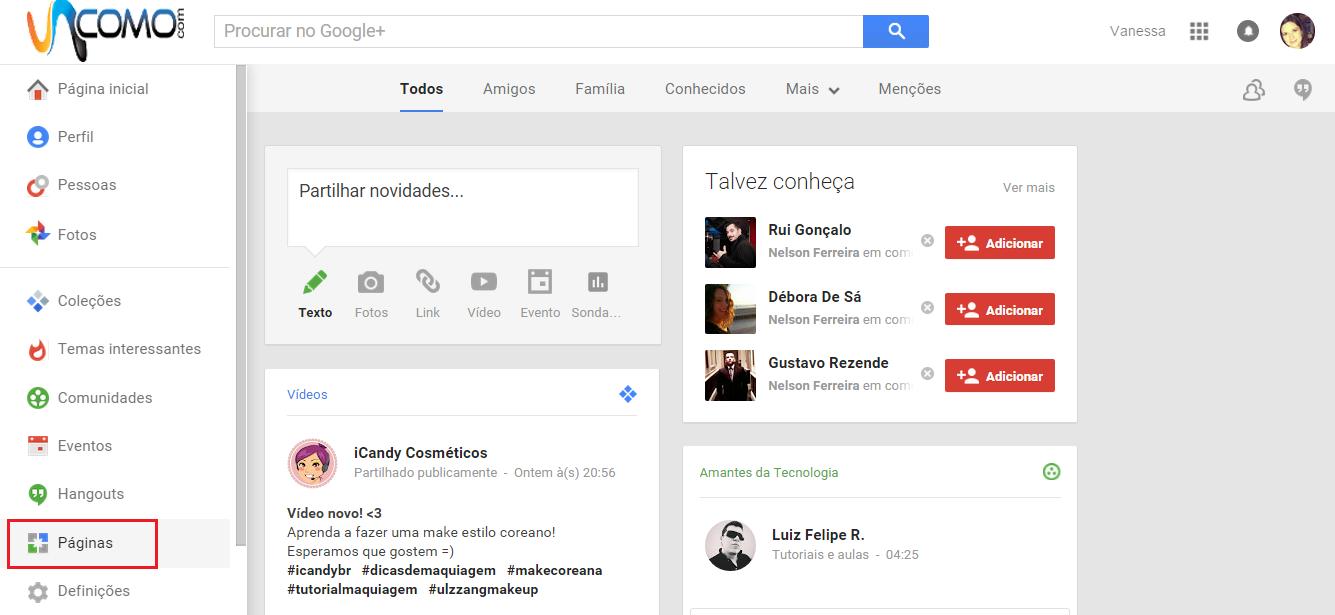Click the Sondagem poll icon
Screen dimensions: 1335x615
pyautogui.click(x=597, y=283)
